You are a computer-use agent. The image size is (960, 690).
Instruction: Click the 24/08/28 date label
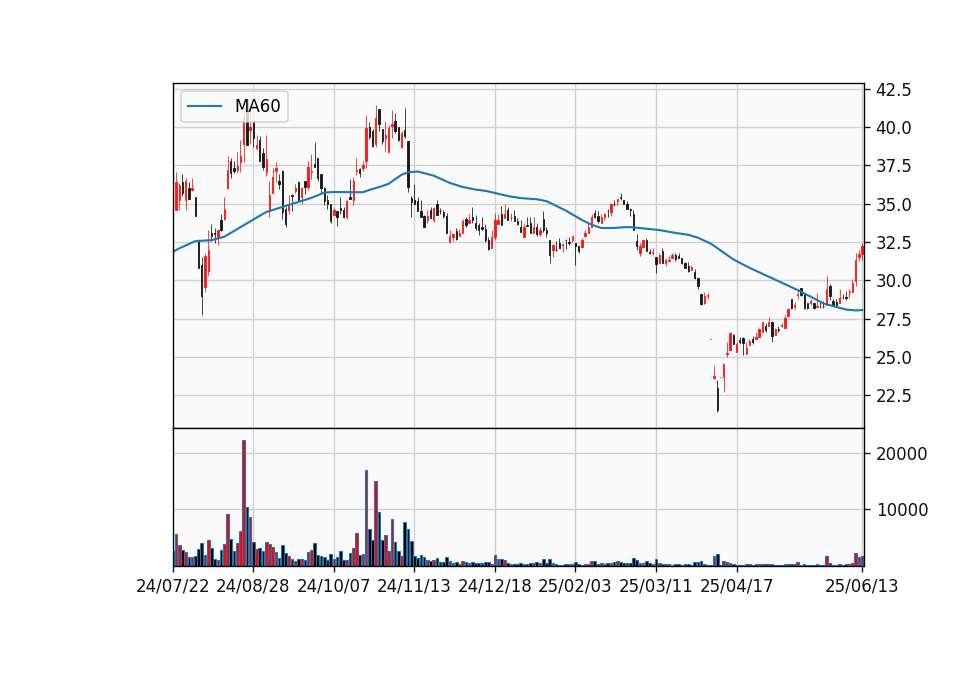point(253,586)
